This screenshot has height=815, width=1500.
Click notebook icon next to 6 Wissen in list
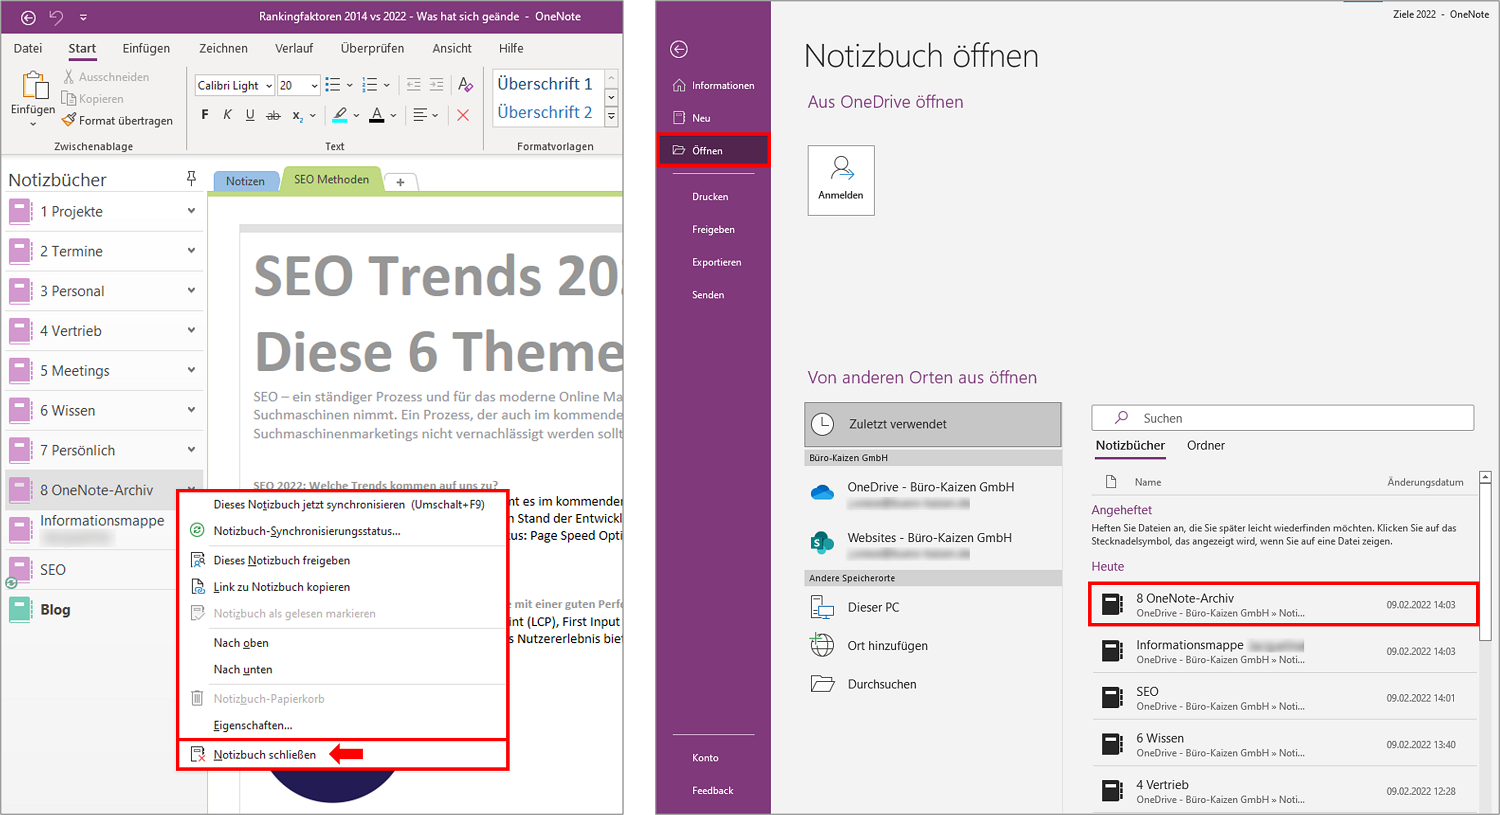(1112, 745)
